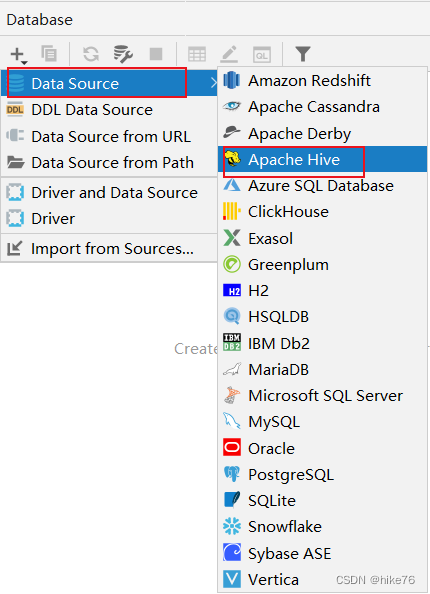Click the Edit Source pencil icon
The image size is (430, 594).
(x=229, y=54)
